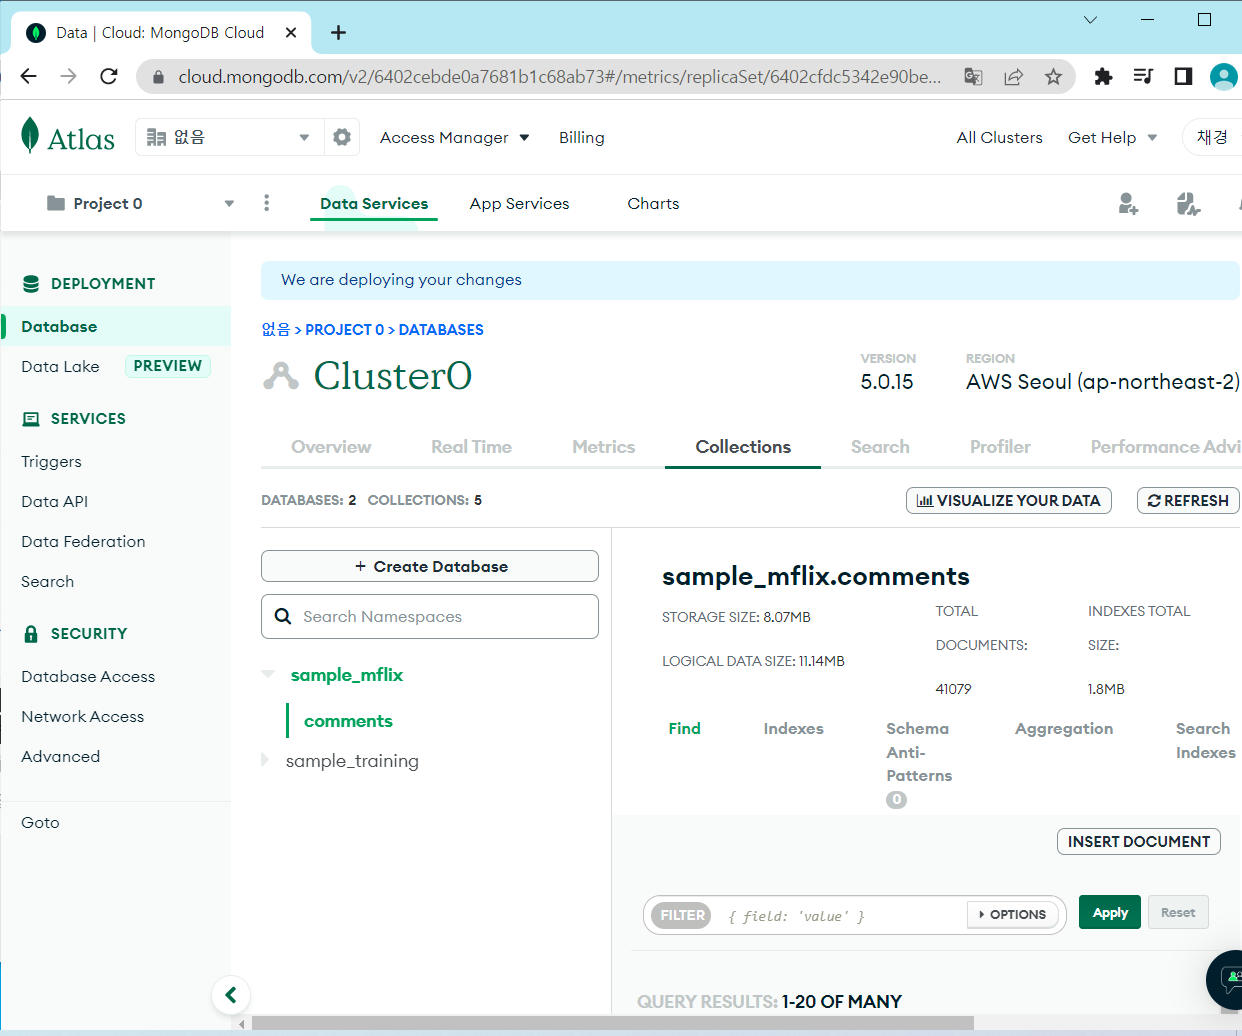This screenshot has width=1242, height=1036.
Task: Select the comments collection
Action: click(x=348, y=721)
